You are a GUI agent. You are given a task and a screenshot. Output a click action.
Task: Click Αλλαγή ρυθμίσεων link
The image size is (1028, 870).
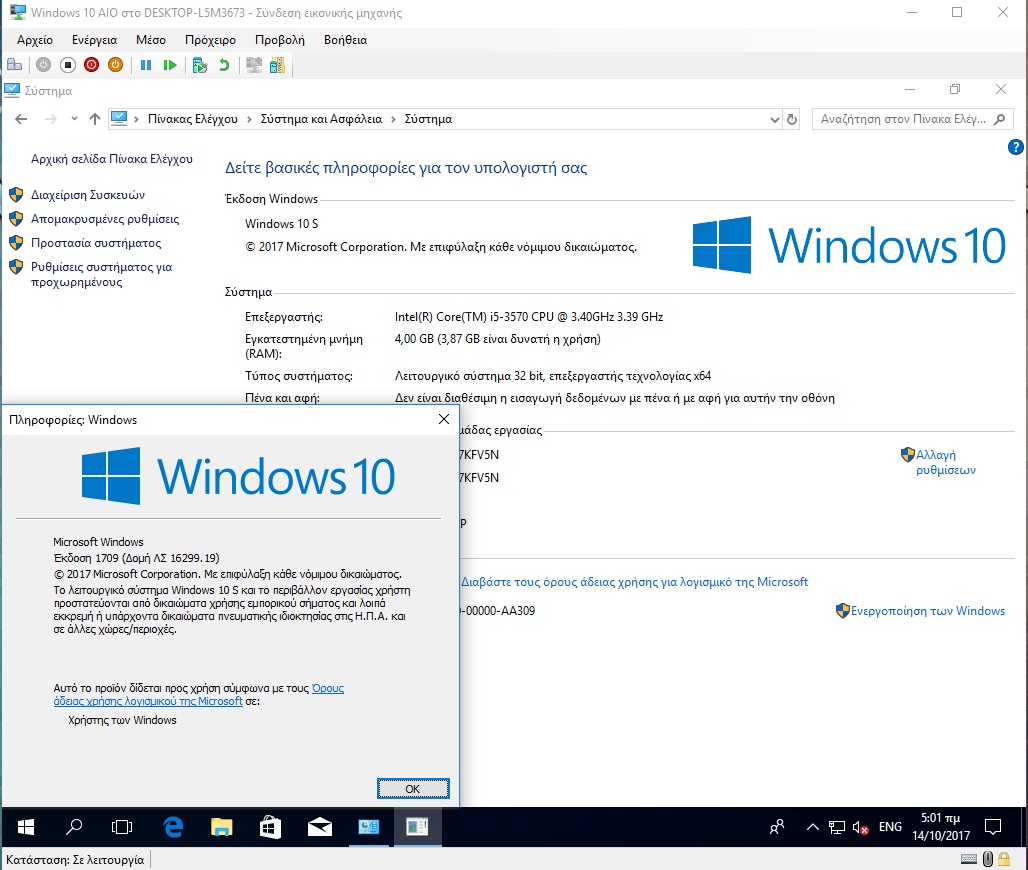pos(945,462)
